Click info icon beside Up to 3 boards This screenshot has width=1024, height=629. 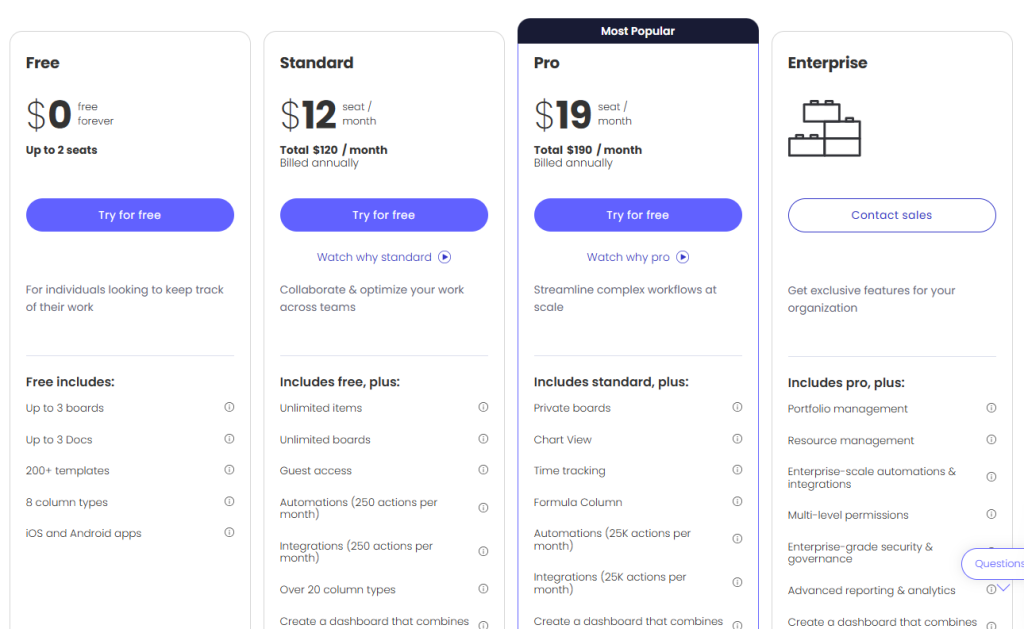click(229, 407)
